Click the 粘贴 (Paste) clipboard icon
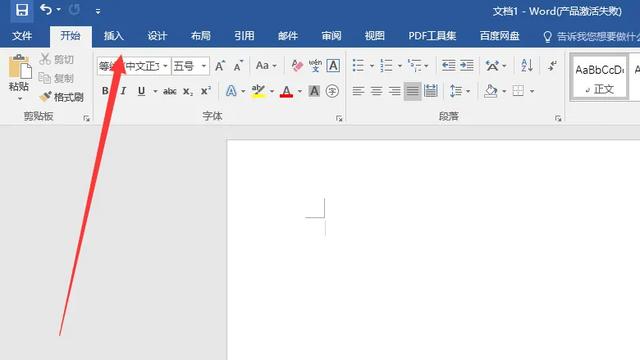The width and height of the screenshot is (640, 360). coord(20,66)
